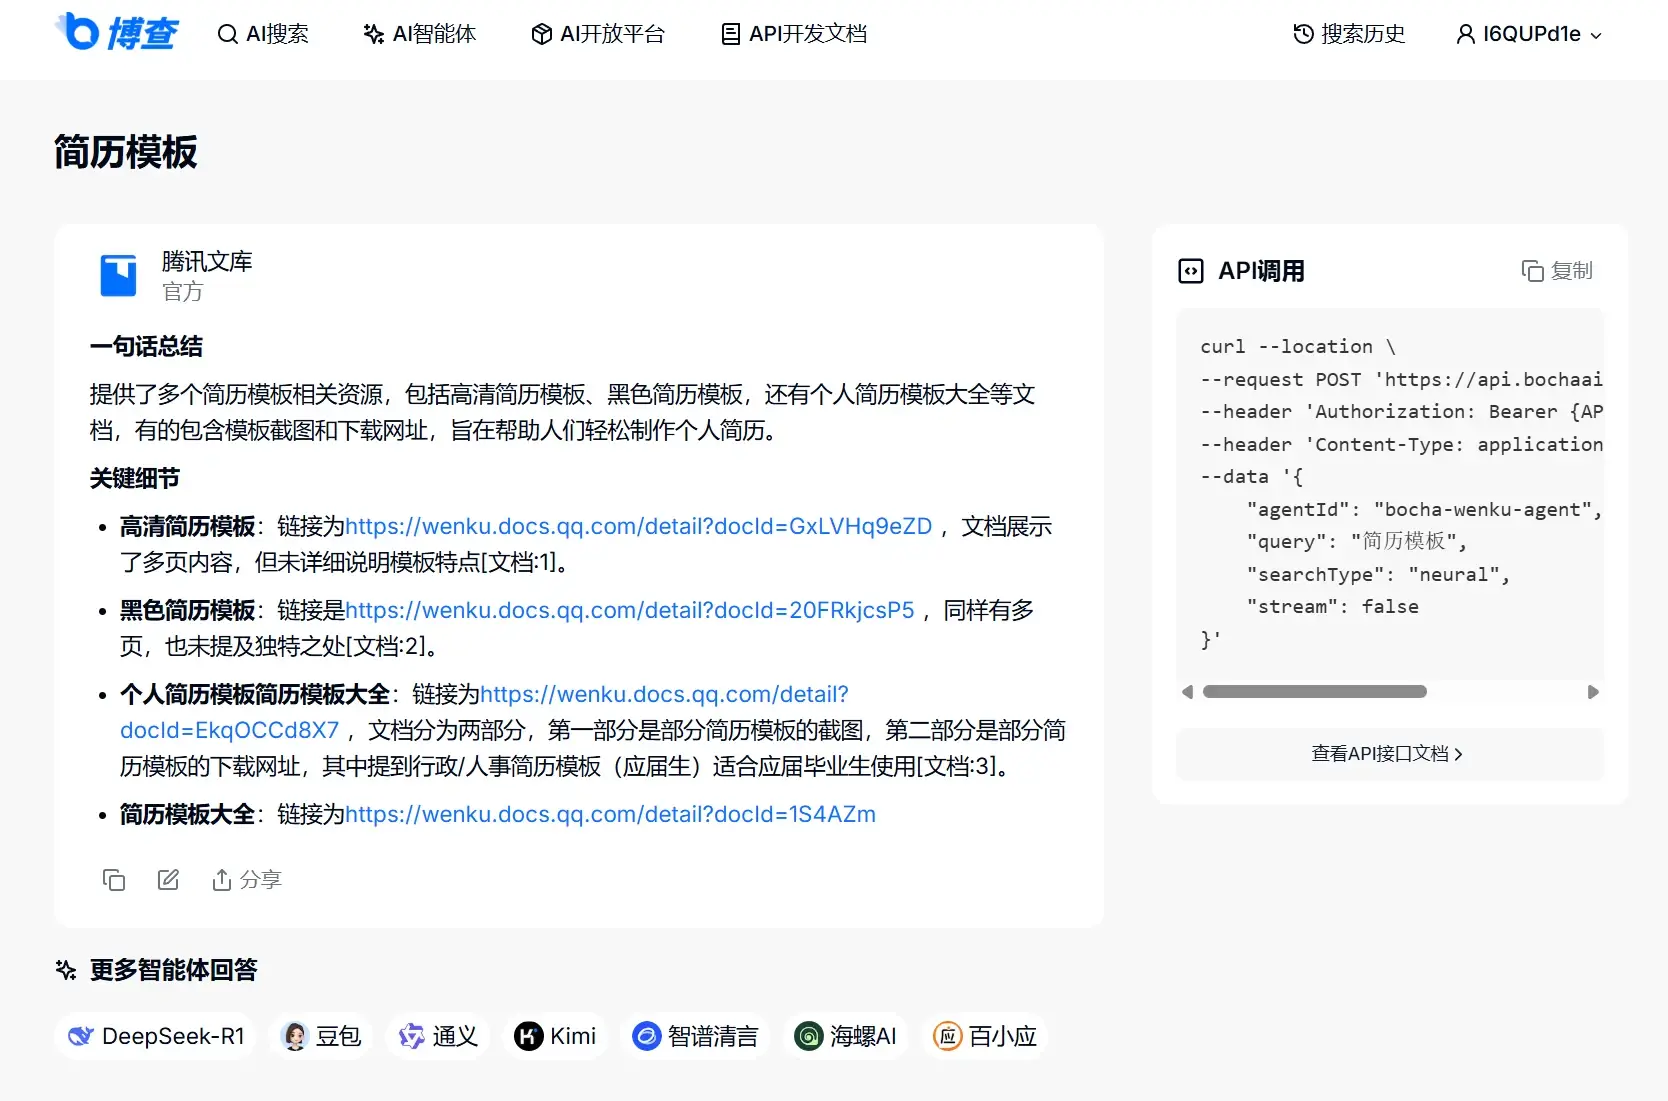
Task: Open the 简历模板大全 1S4AZm document link
Action: click(610, 814)
